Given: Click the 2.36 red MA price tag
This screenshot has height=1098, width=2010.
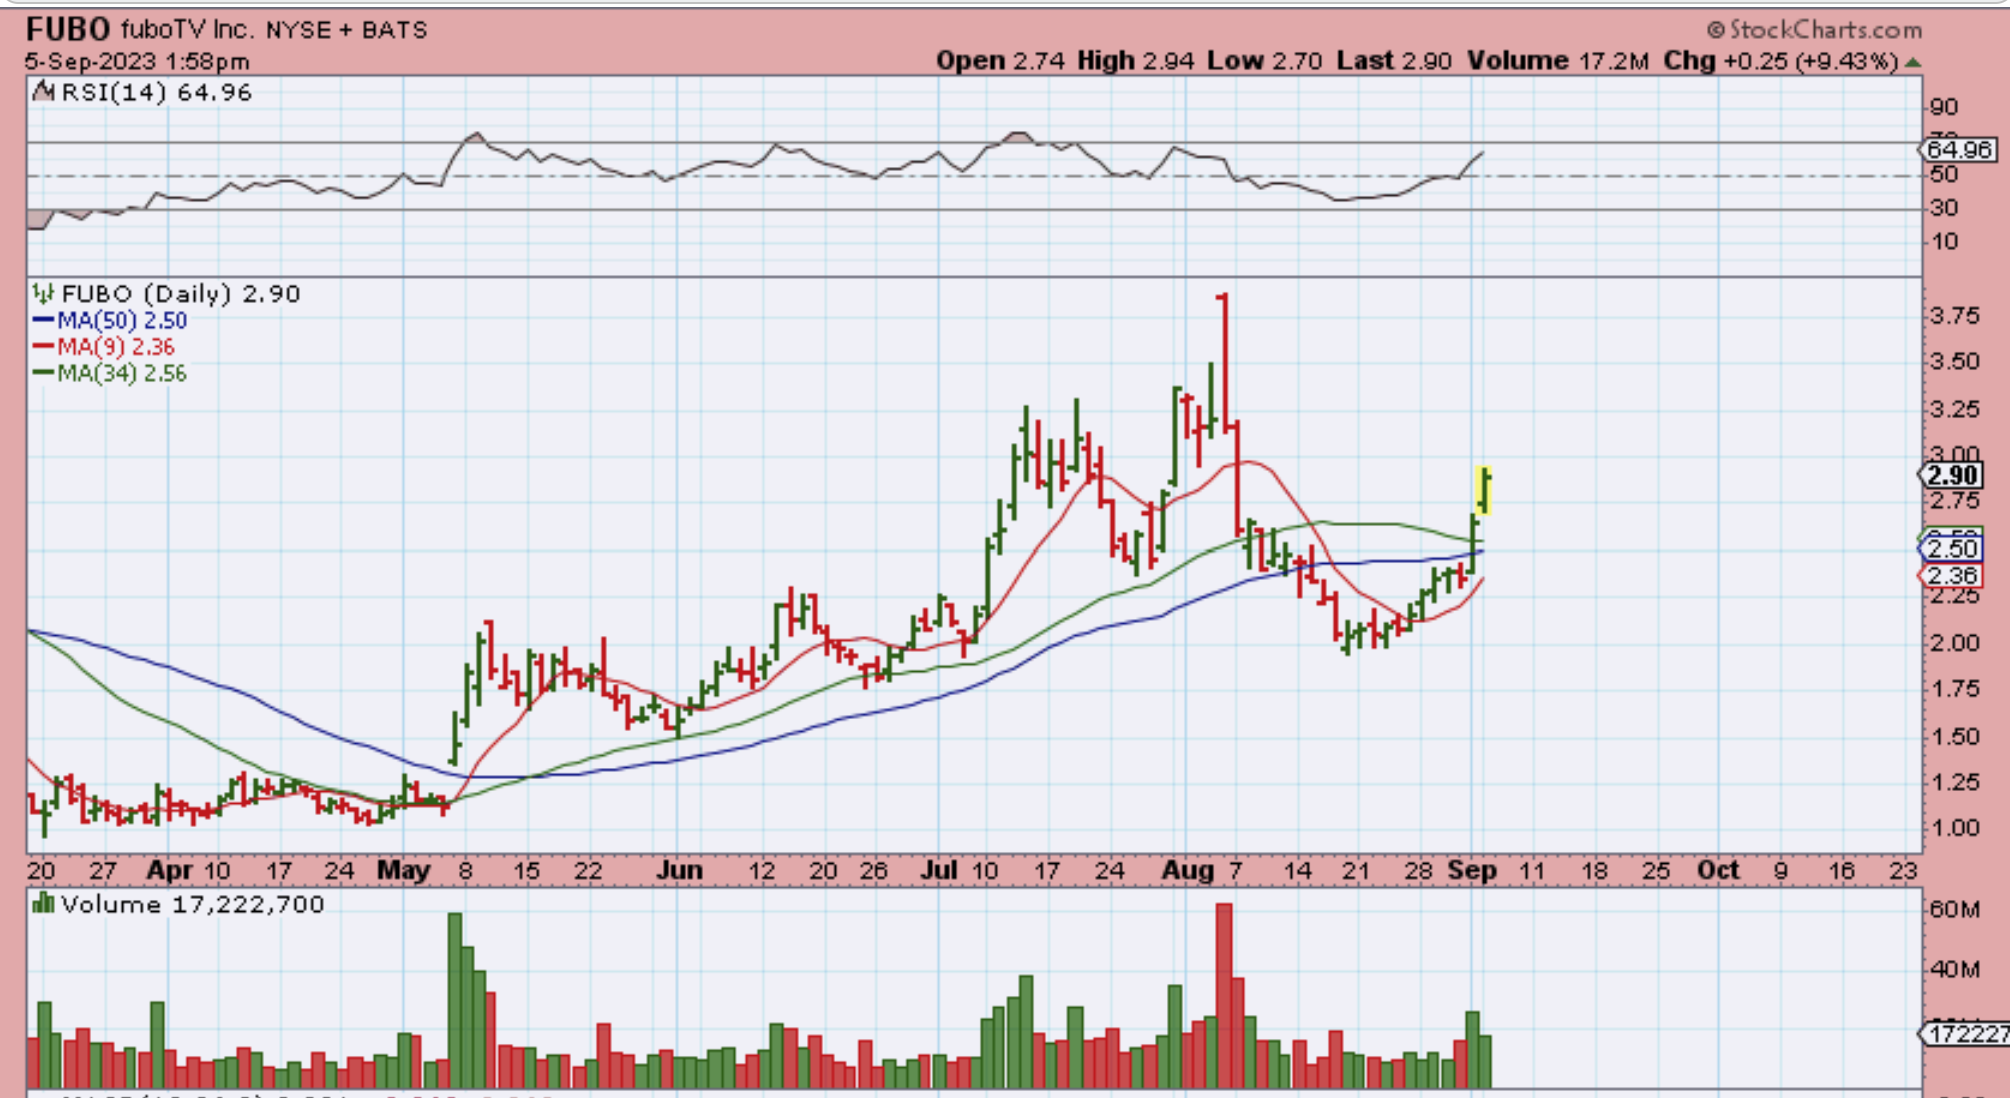Looking at the screenshot, I should 1952,576.
